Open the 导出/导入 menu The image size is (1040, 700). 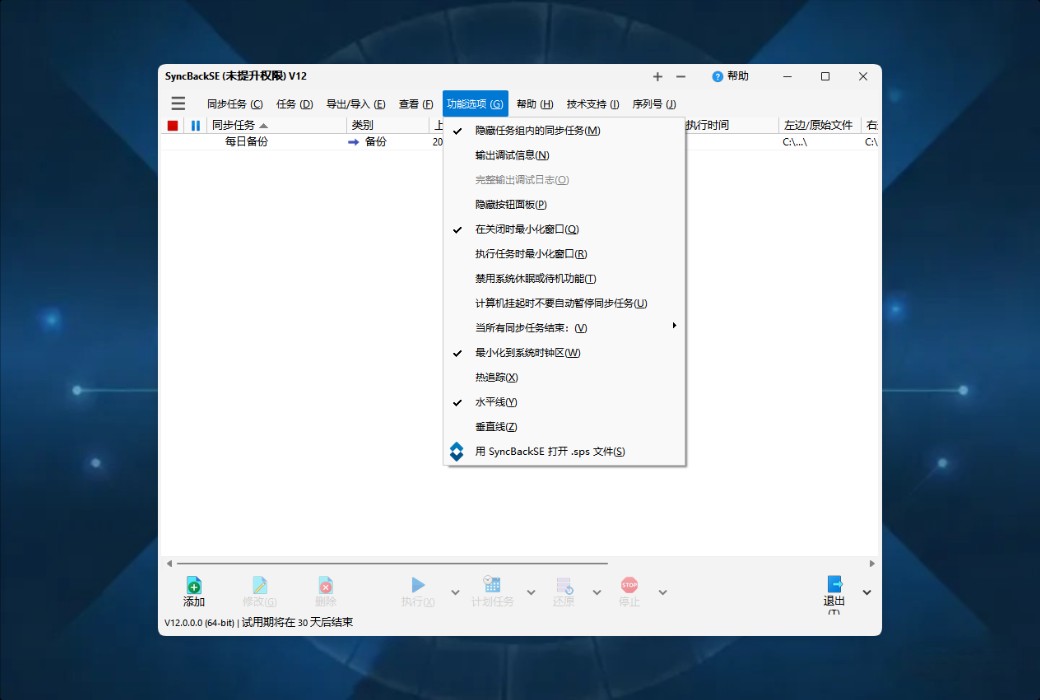[356, 103]
